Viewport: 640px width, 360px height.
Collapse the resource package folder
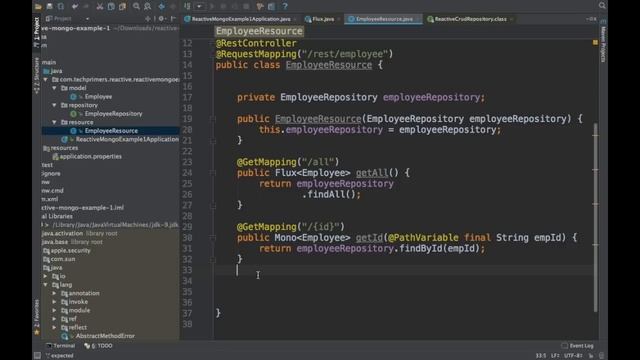click(54, 122)
